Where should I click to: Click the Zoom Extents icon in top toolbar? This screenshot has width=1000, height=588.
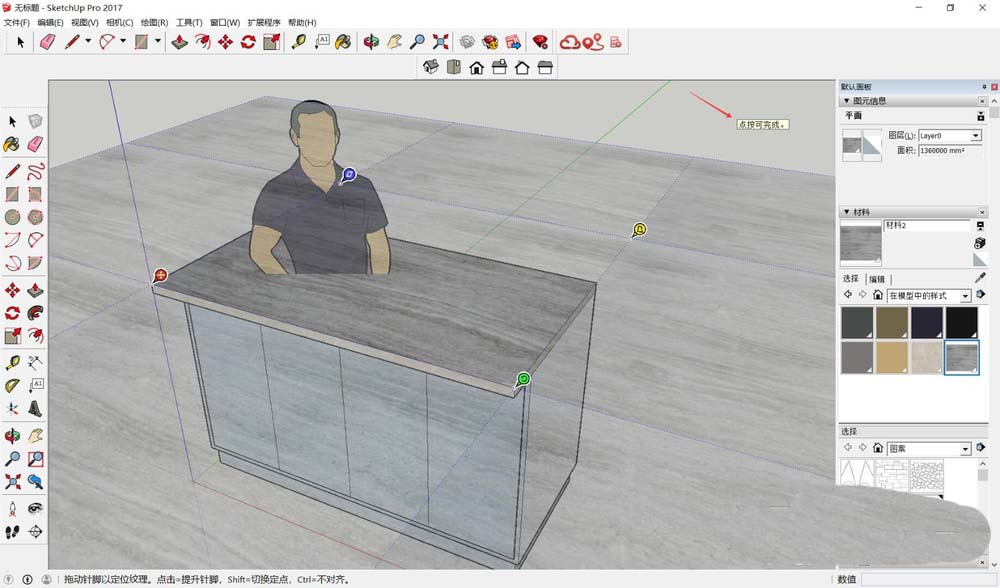(441, 42)
